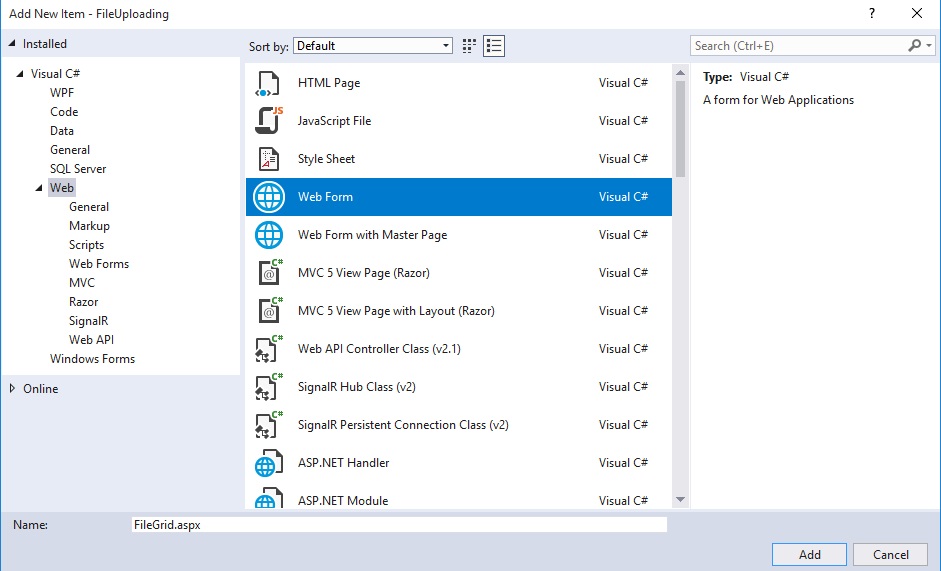
Task: Select the SQL Server category
Action: click(78, 169)
